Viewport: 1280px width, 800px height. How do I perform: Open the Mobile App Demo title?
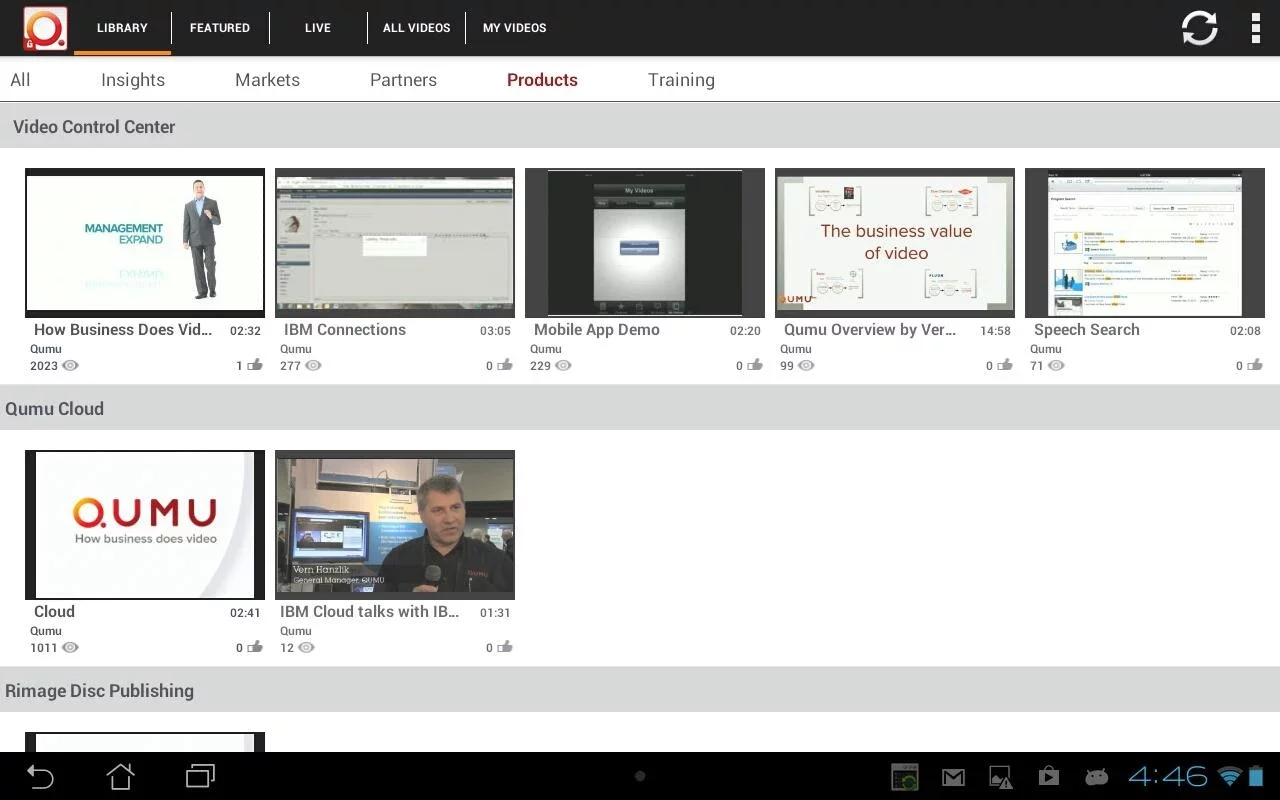(597, 330)
